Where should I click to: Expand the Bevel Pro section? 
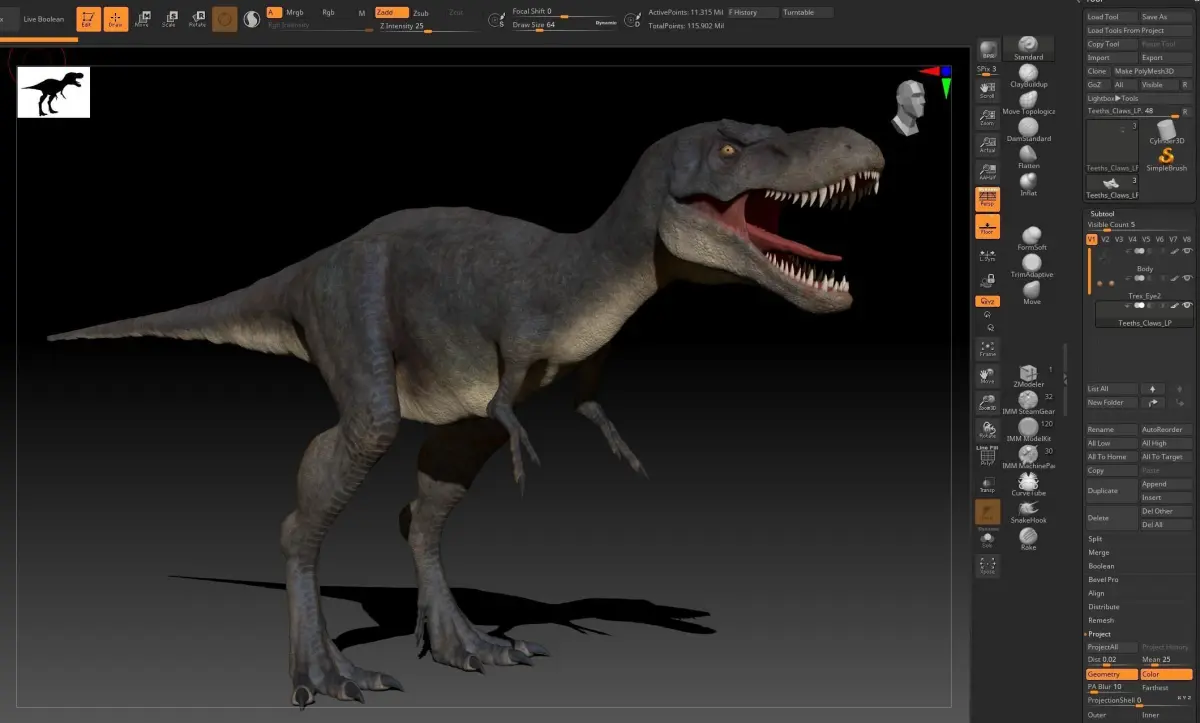click(x=1103, y=580)
